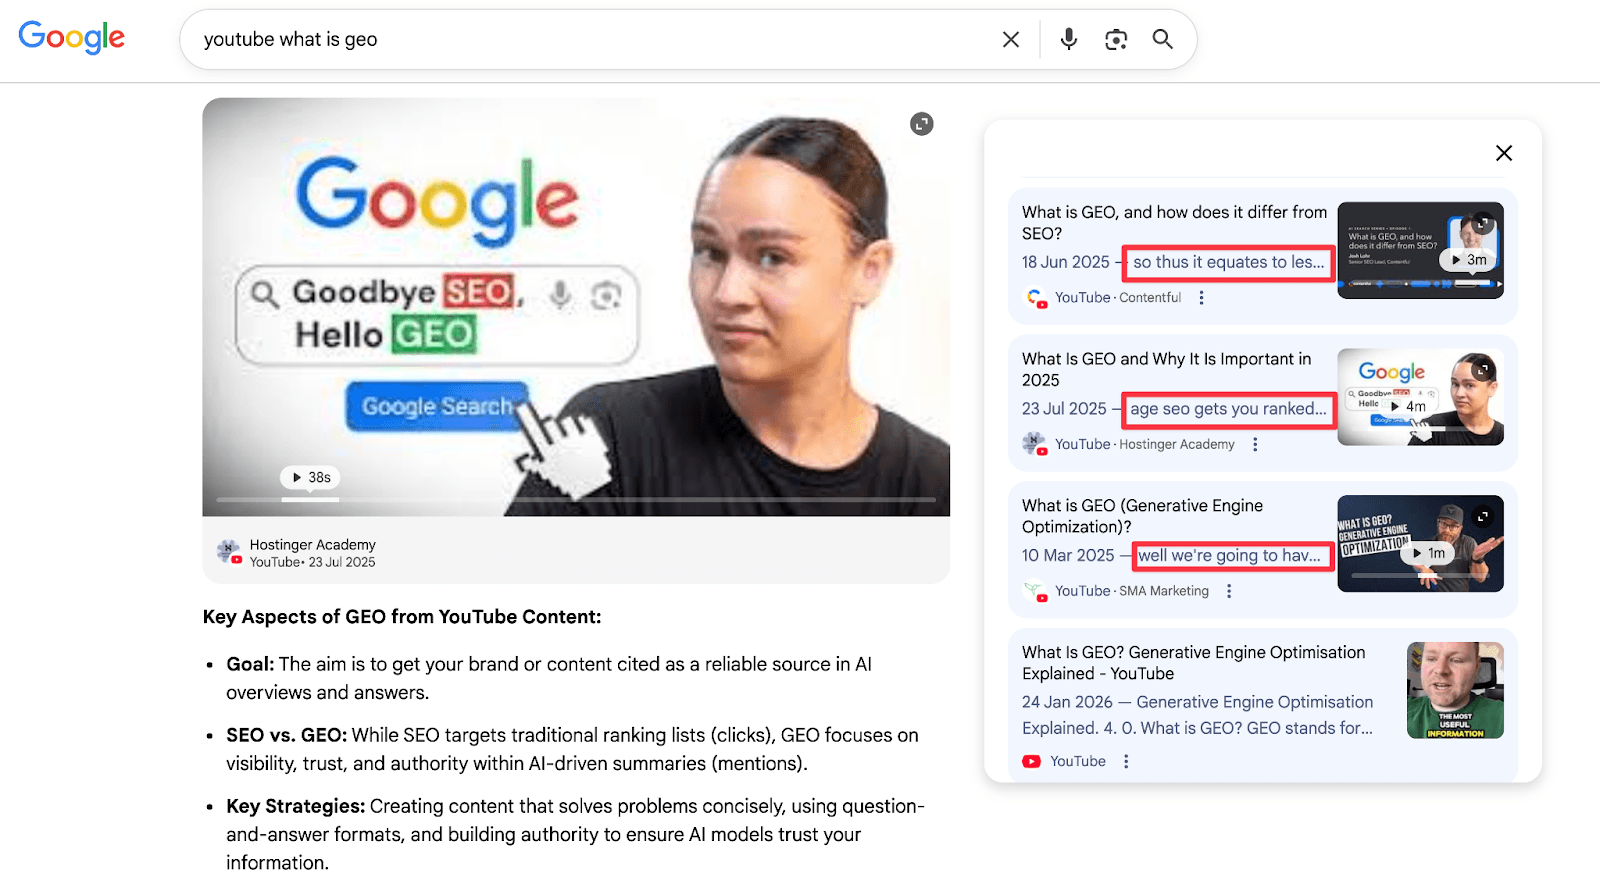Open Google Lens image search

(x=1116, y=39)
